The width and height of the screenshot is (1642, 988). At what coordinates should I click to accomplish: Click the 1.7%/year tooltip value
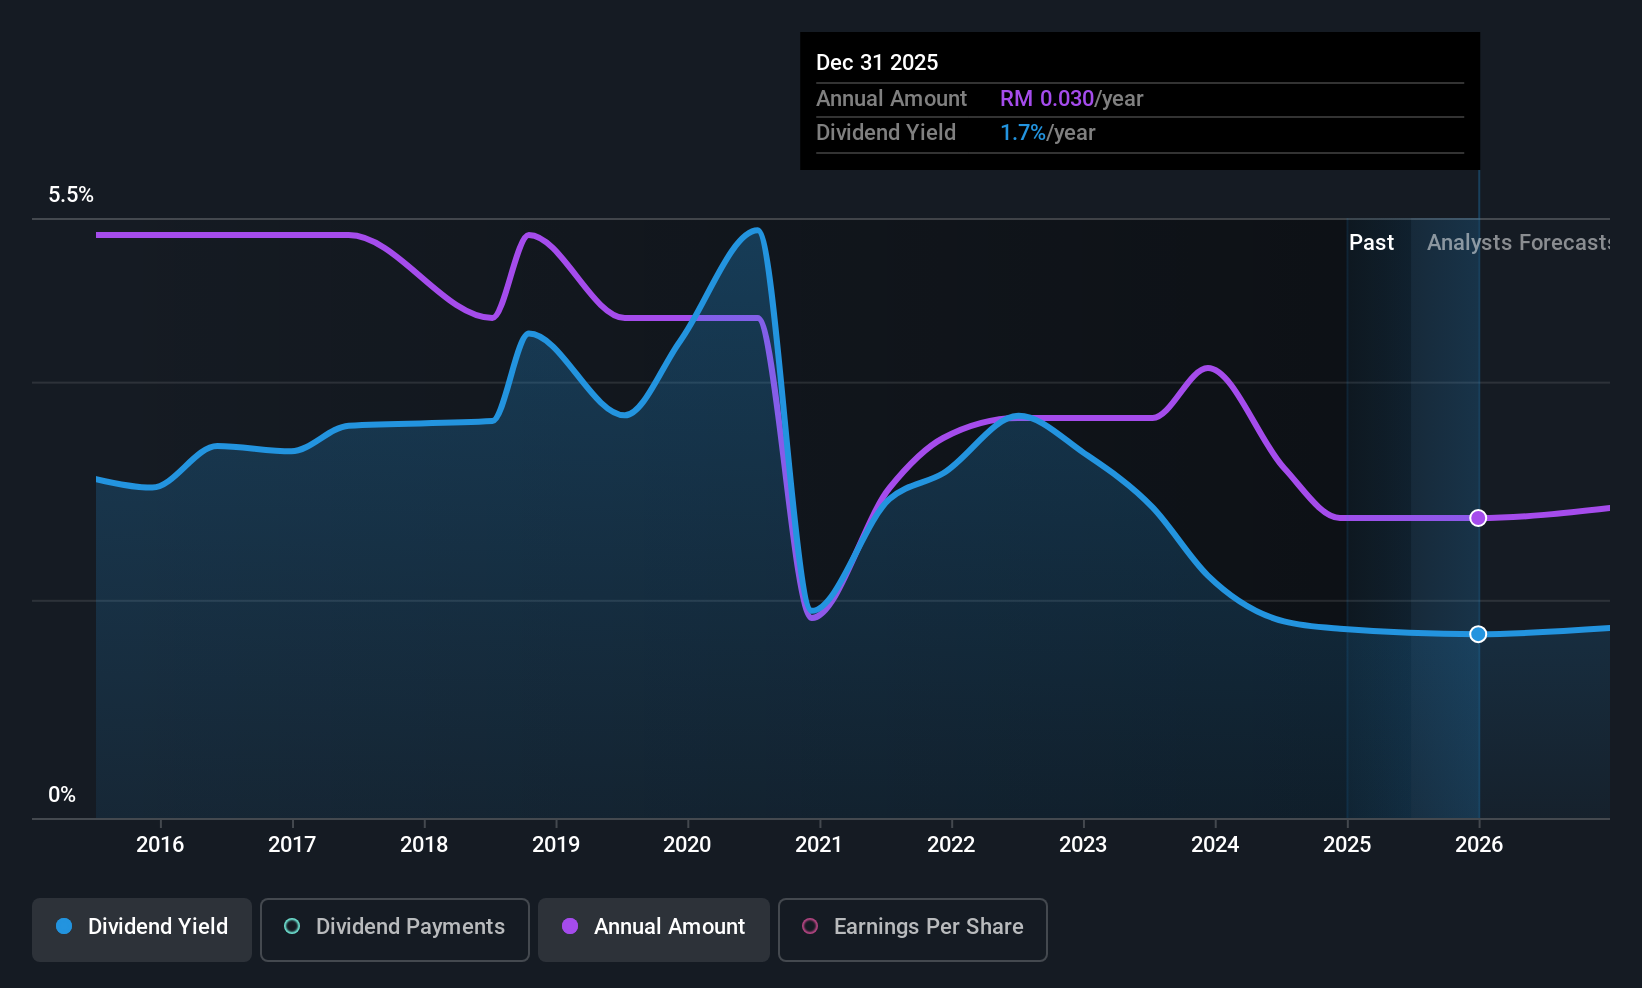coord(1048,133)
